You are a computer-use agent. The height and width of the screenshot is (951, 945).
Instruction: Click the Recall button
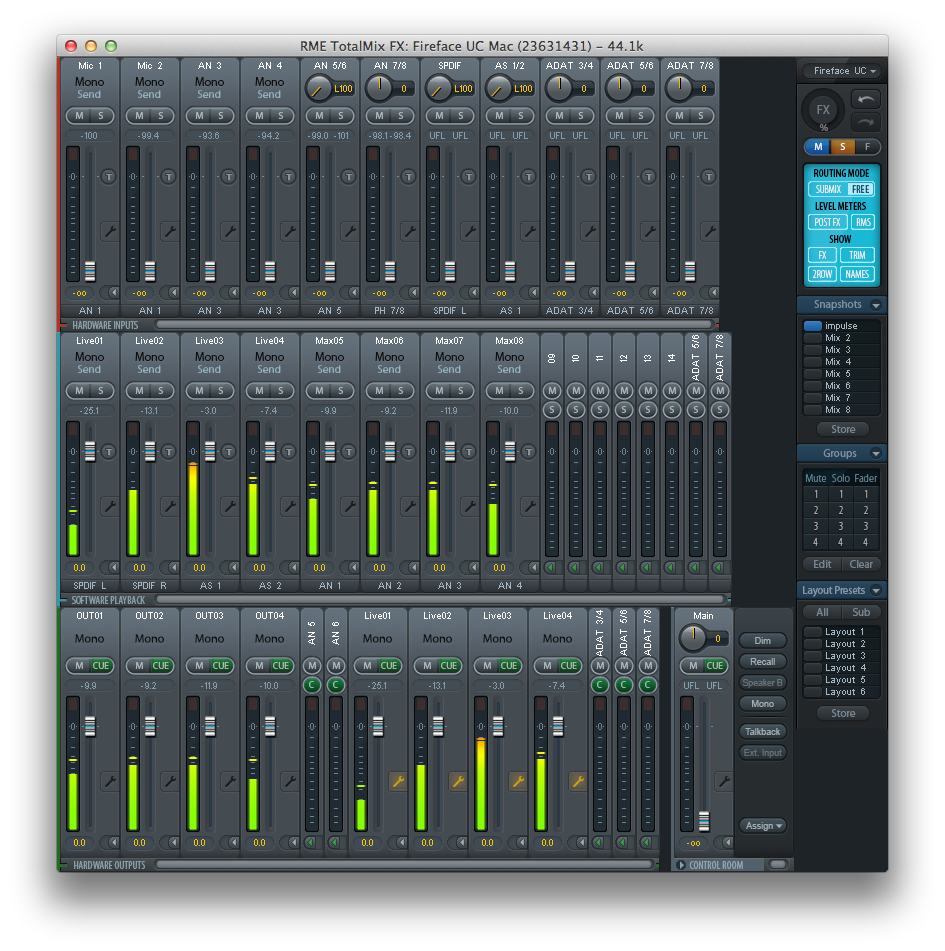(762, 662)
